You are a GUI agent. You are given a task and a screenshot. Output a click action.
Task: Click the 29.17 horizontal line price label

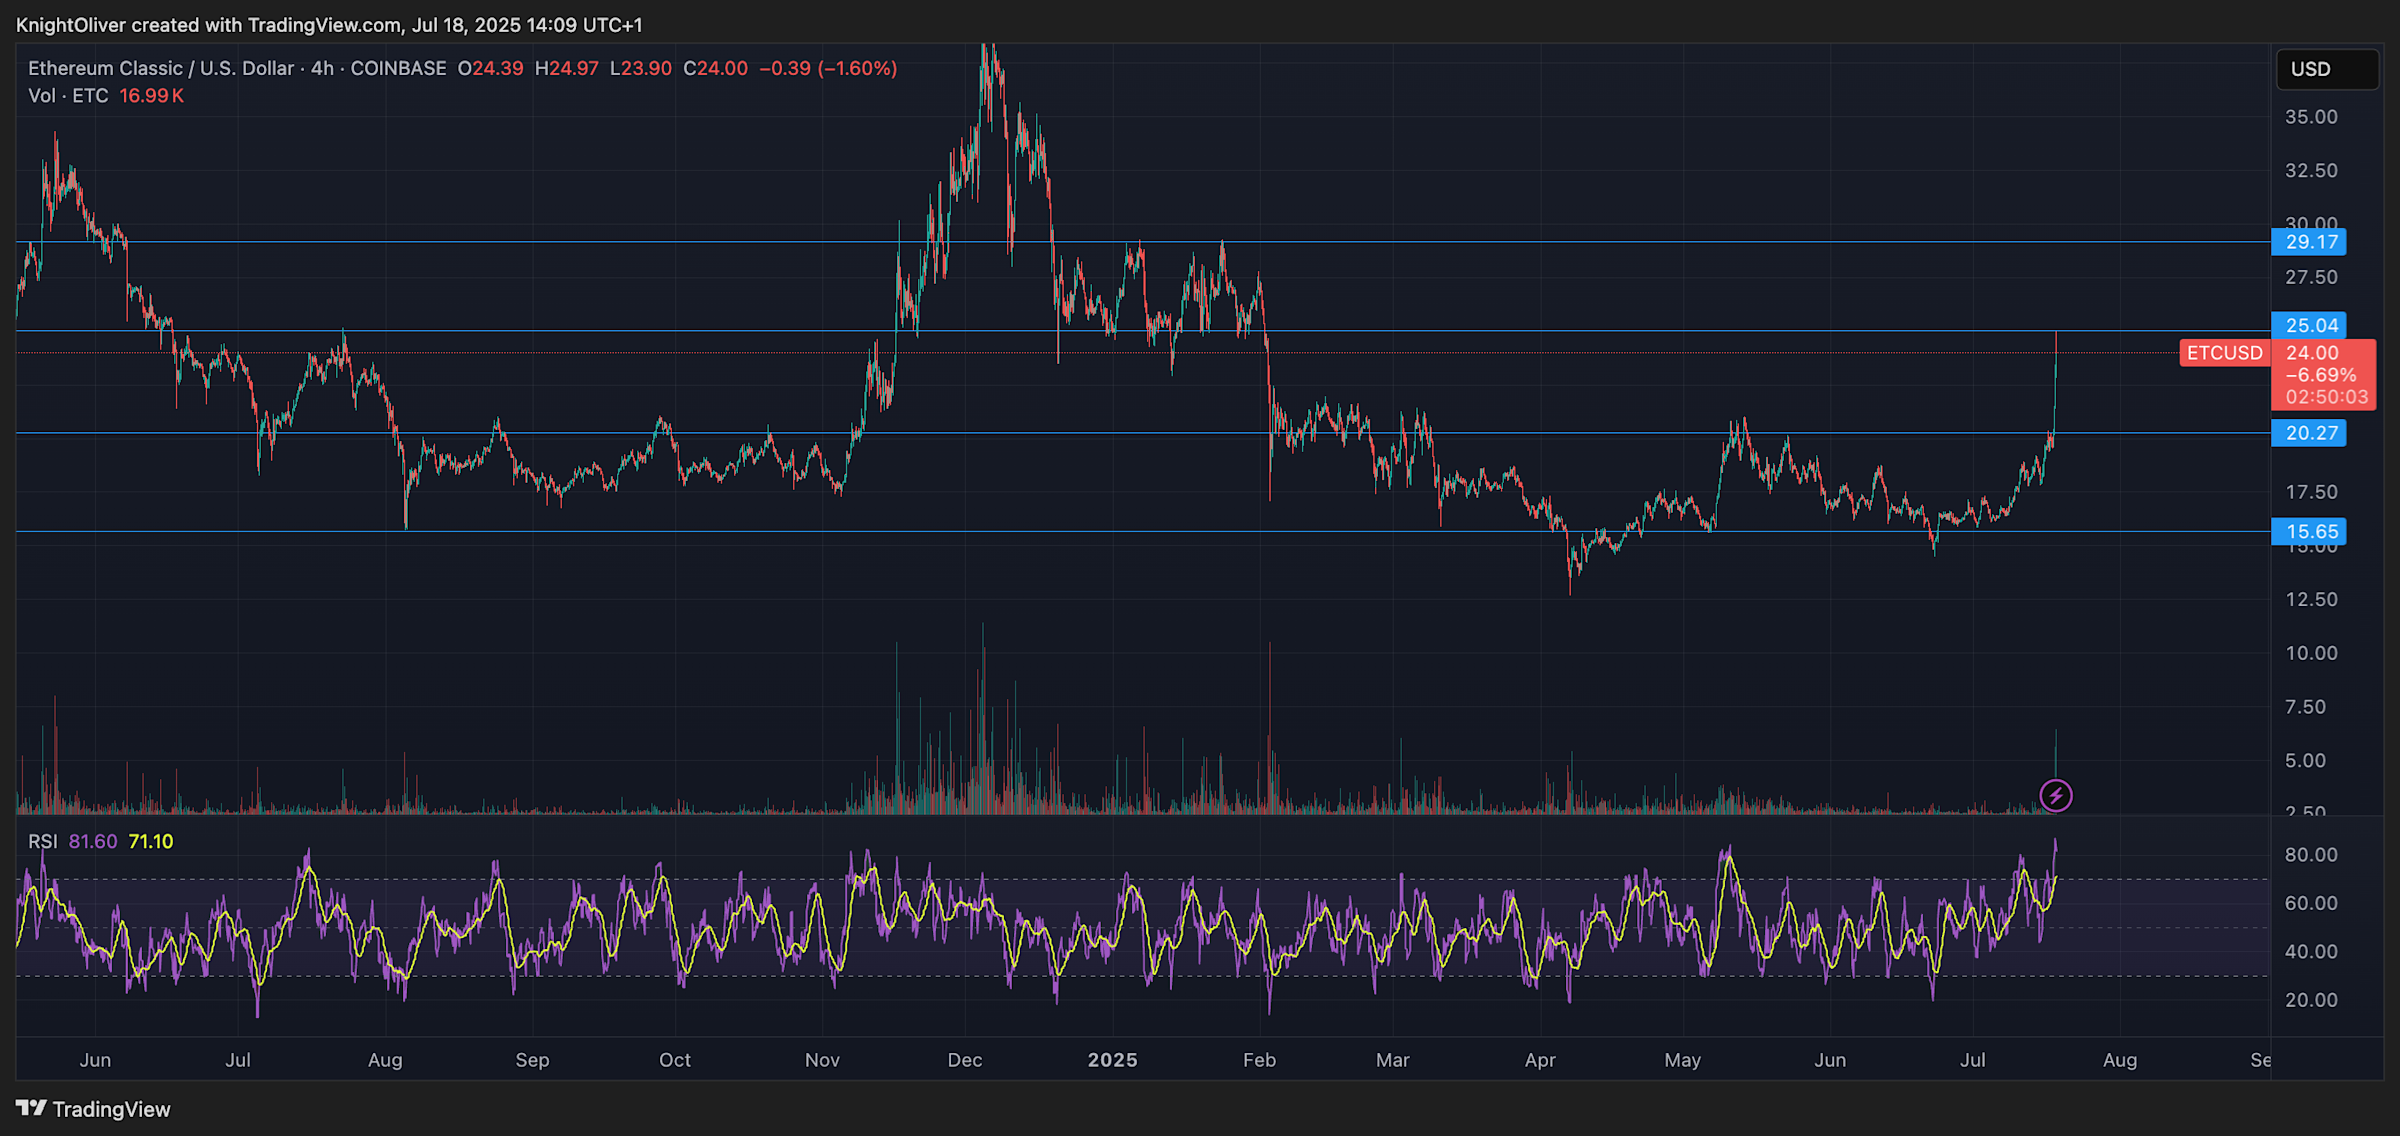(x=2309, y=242)
